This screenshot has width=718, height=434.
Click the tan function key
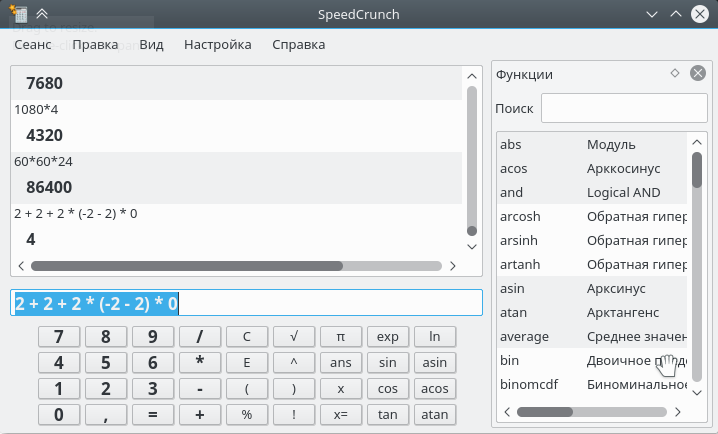coord(388,415)
